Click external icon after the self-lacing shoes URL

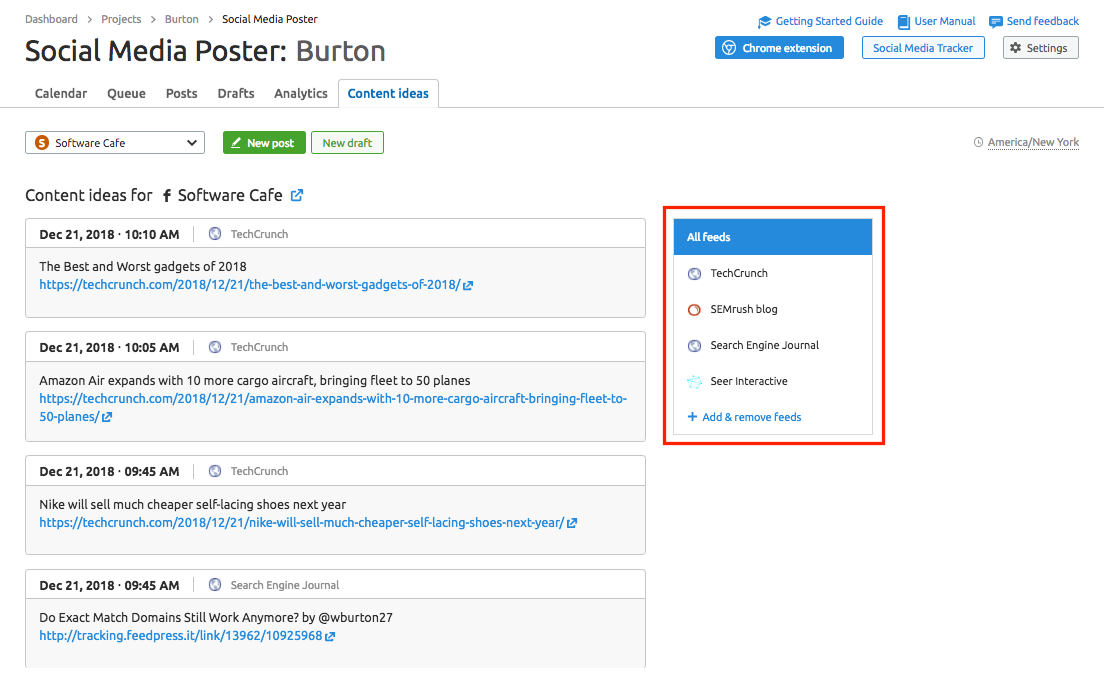coord(572,523)
